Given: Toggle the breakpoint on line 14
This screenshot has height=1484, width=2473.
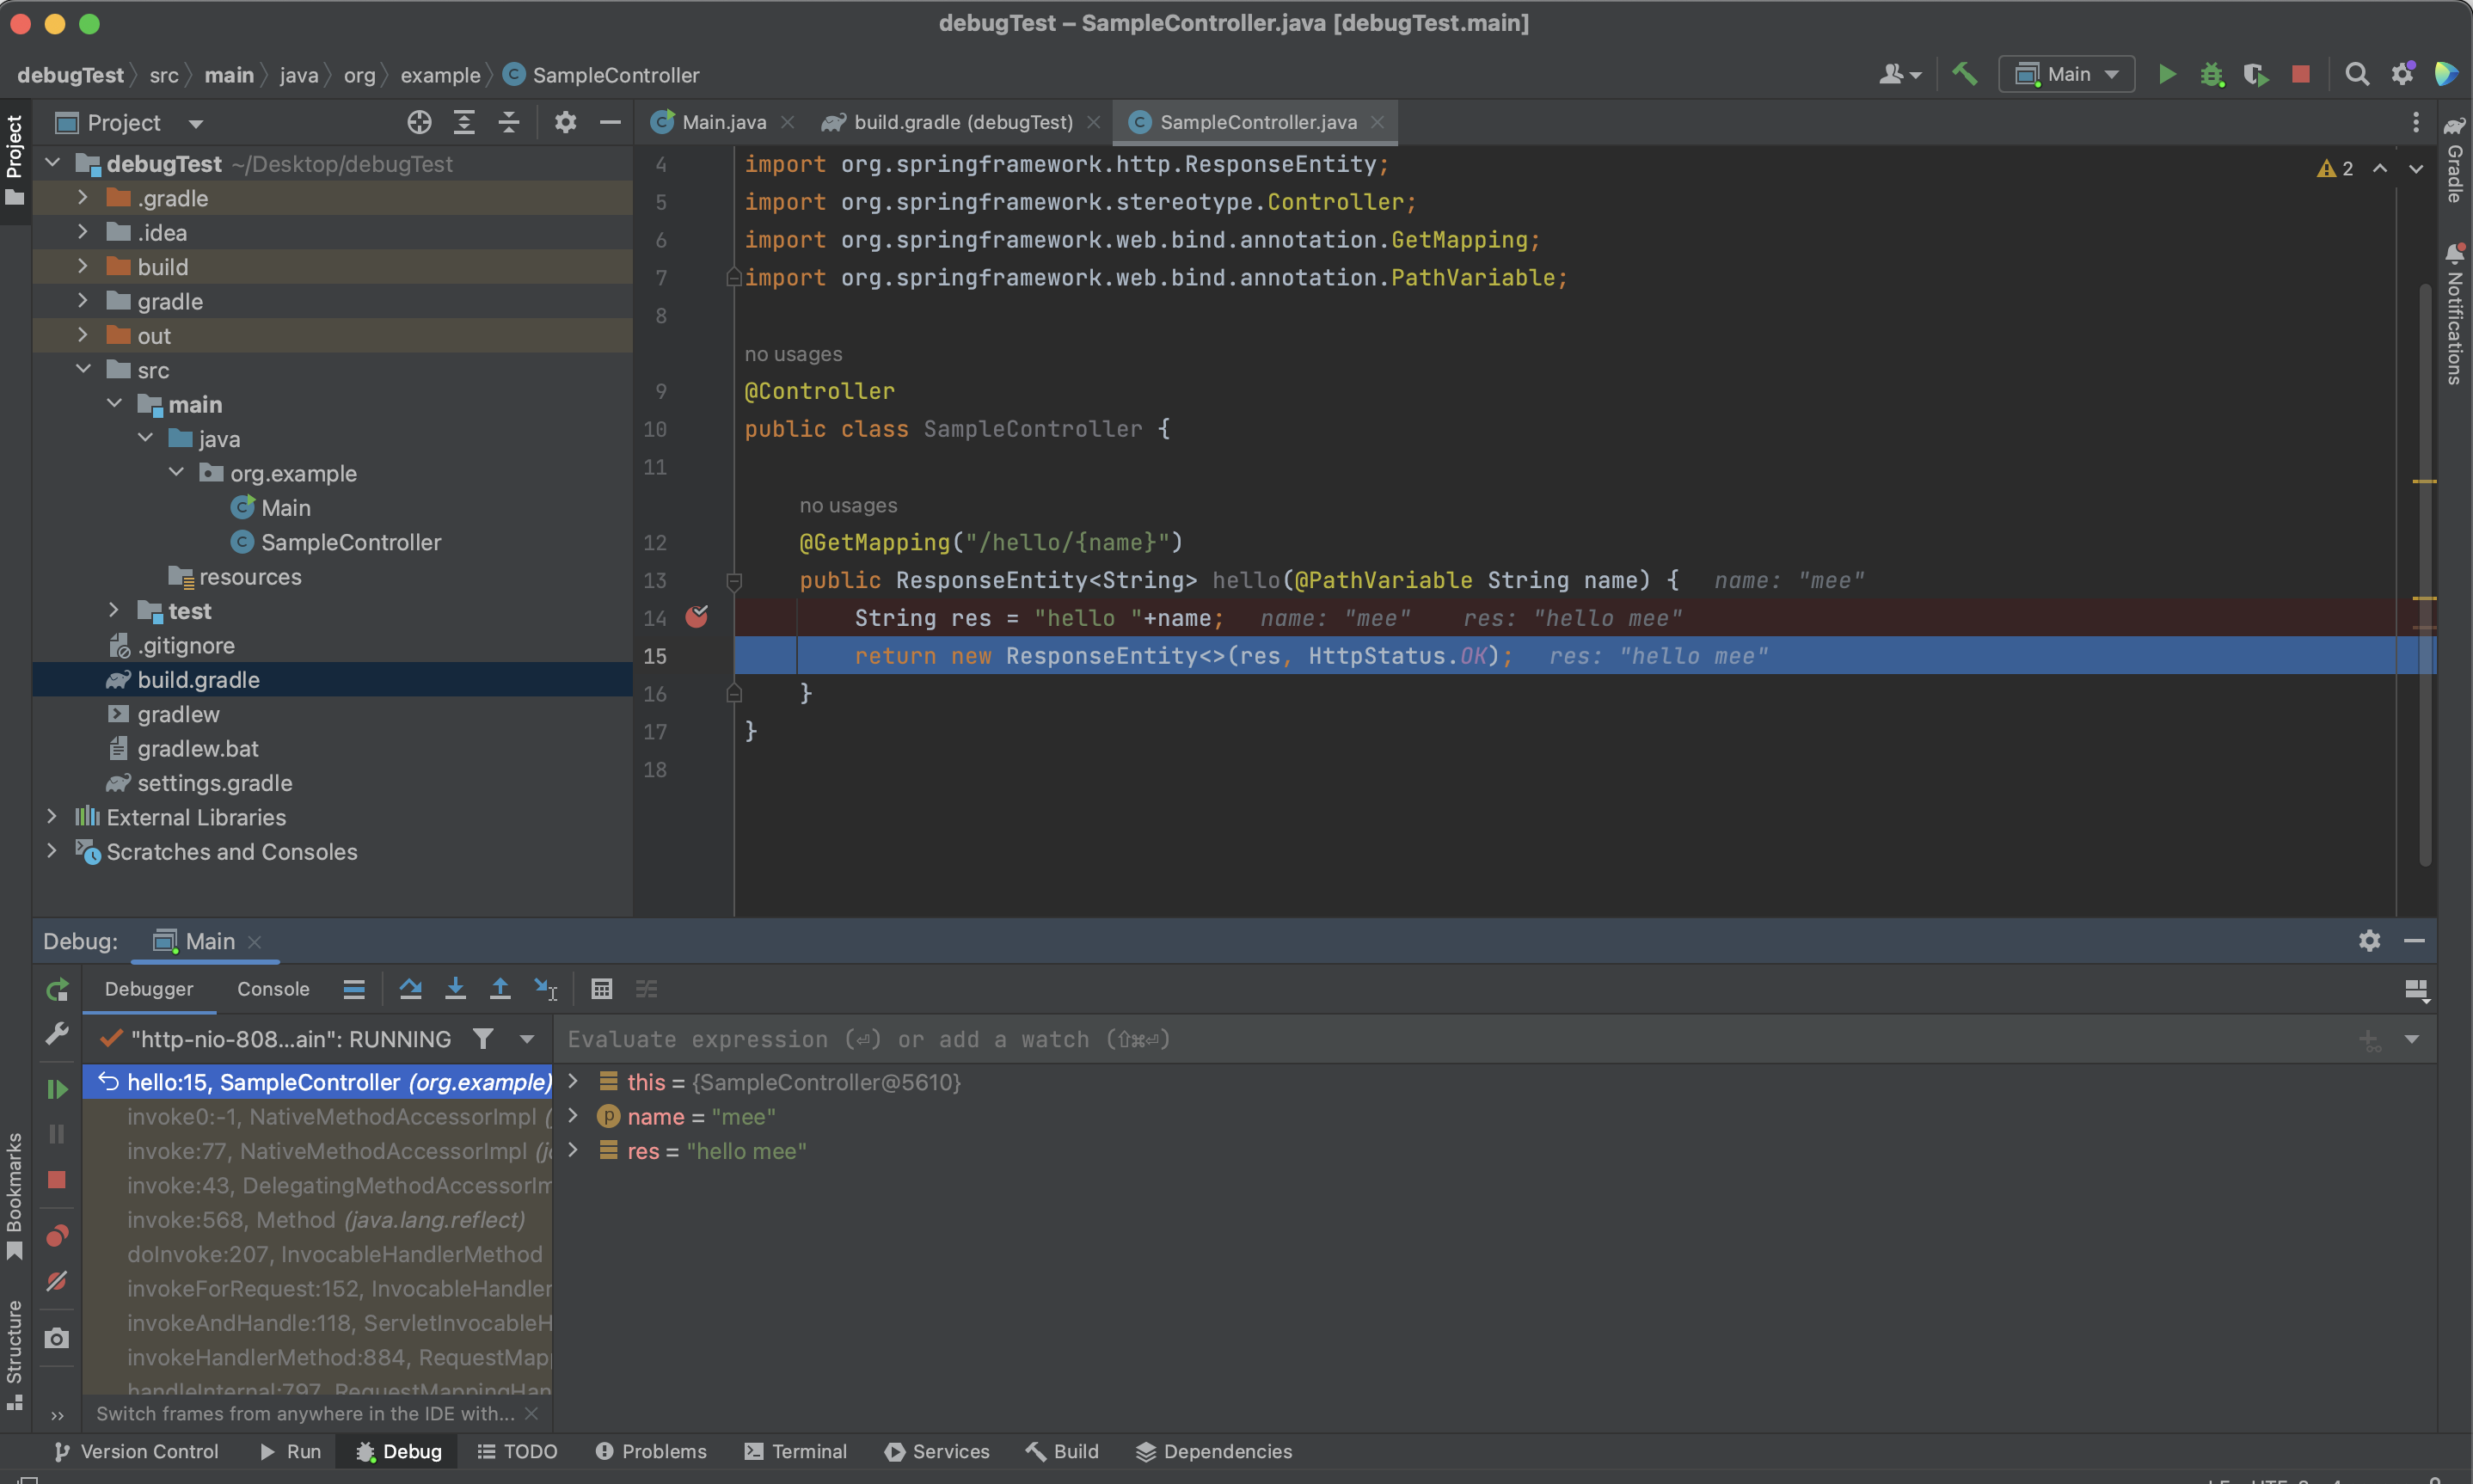Looking at the screenshot, I should 697,617.
